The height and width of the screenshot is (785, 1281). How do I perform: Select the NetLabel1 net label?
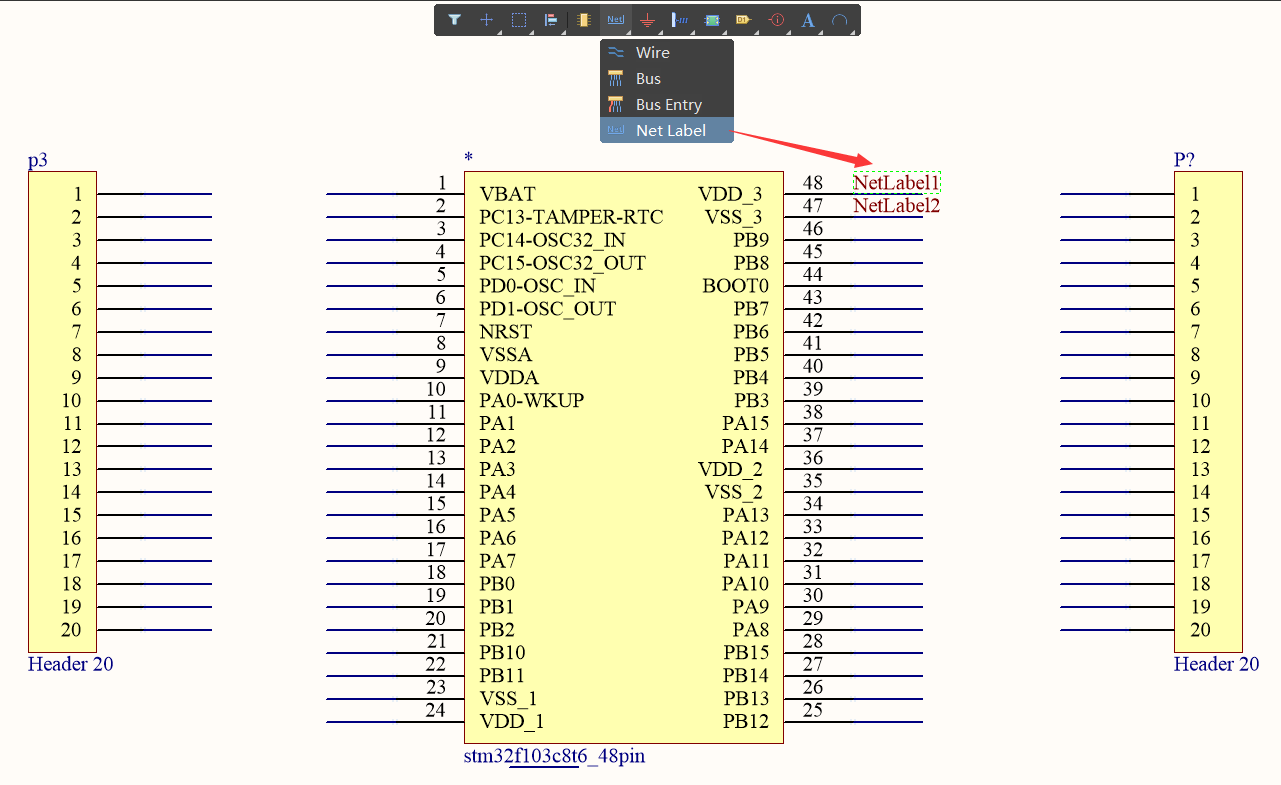[897, 183]
